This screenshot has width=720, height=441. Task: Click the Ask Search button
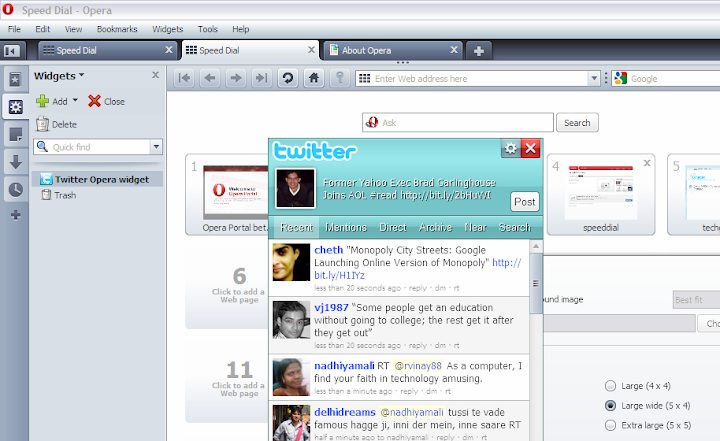577,123
